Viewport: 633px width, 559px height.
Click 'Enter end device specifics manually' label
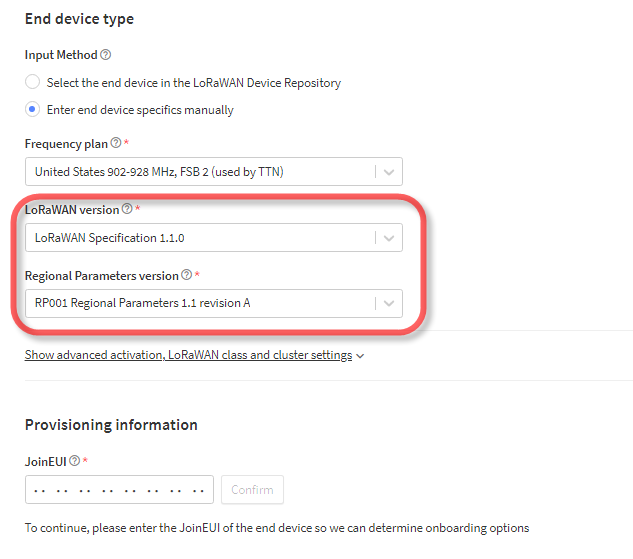(x=140, y=110)
